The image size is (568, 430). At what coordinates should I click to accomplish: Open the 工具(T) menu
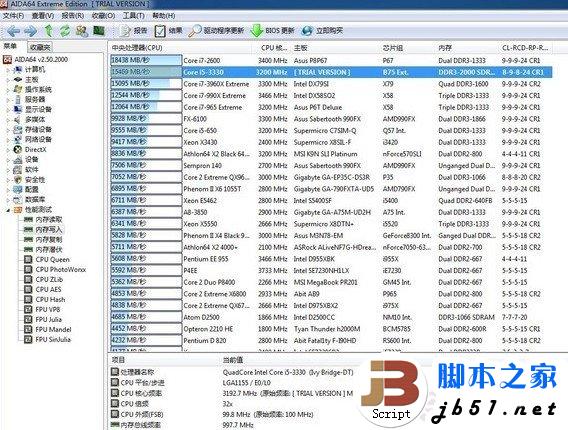(x=134, y=16)
